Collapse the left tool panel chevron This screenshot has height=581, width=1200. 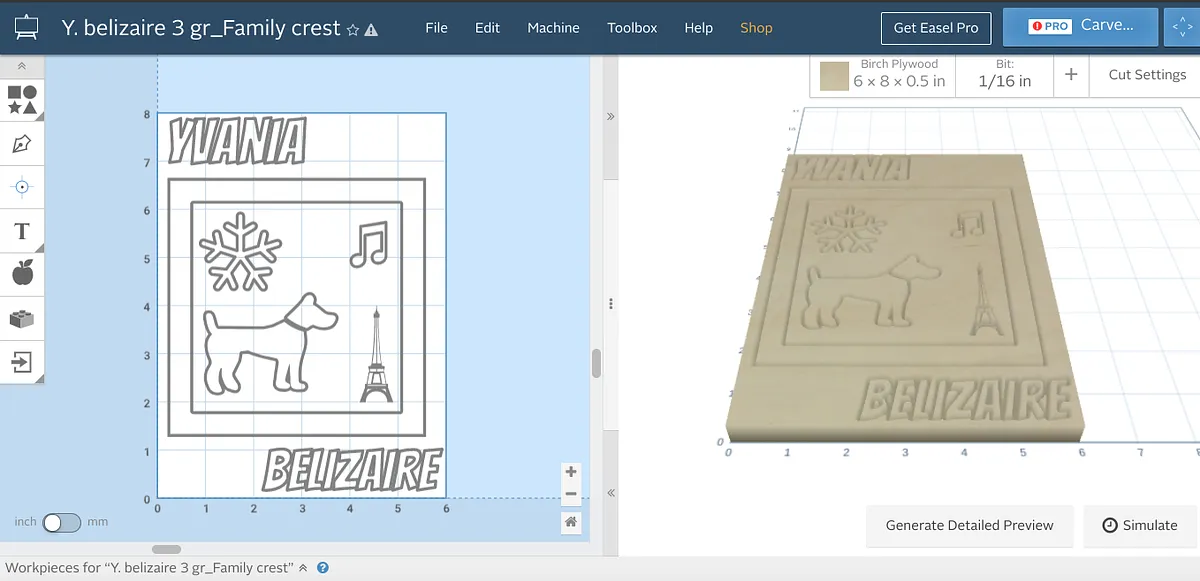pyautogui.click(x=22, y=66)
